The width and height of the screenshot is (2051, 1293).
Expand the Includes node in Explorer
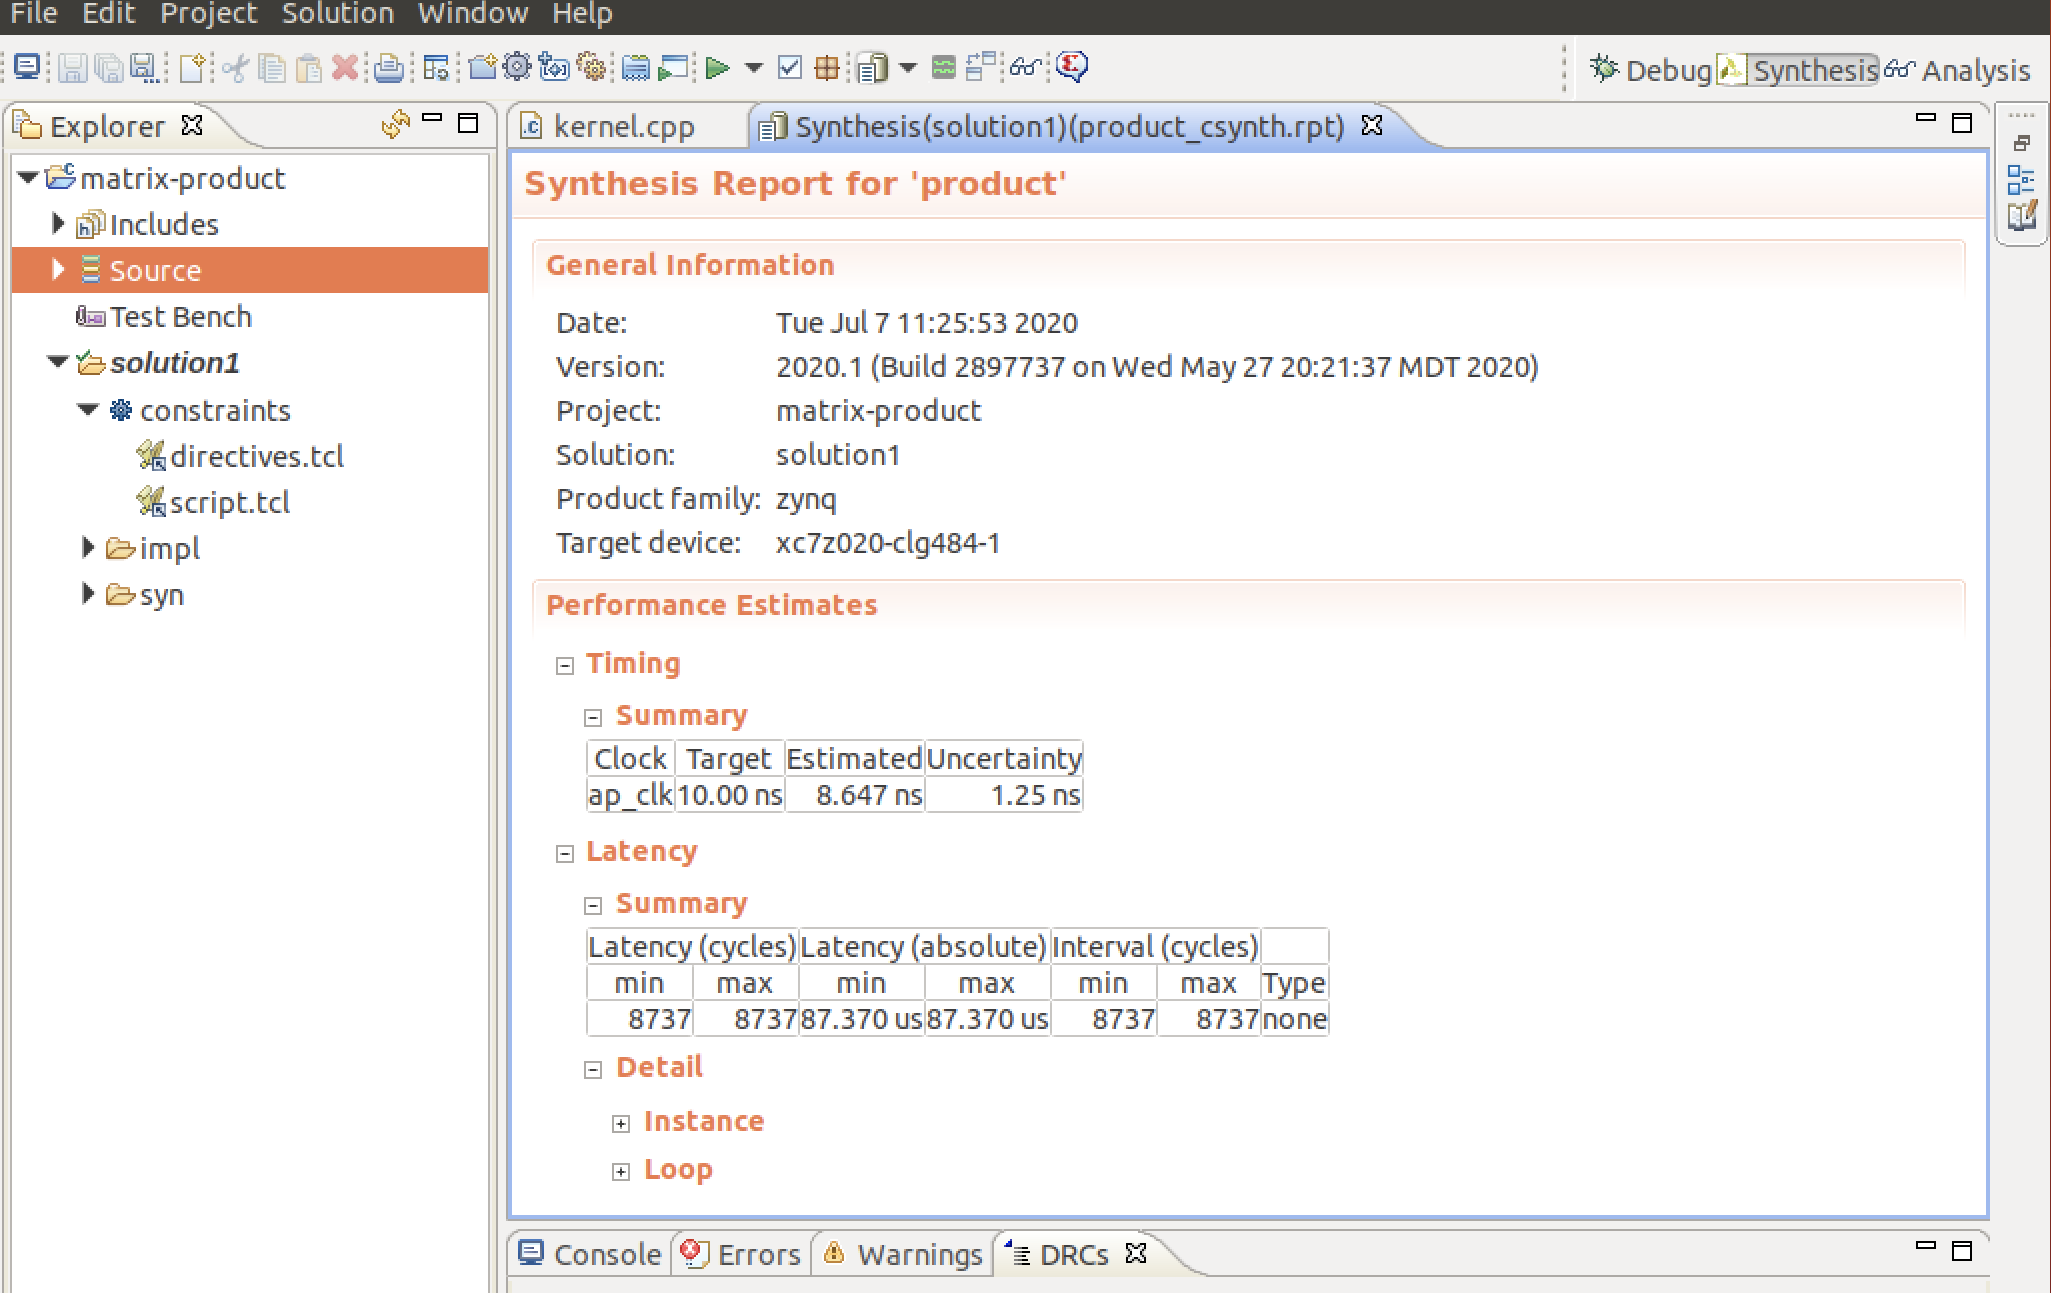click(x=58, y=224)
